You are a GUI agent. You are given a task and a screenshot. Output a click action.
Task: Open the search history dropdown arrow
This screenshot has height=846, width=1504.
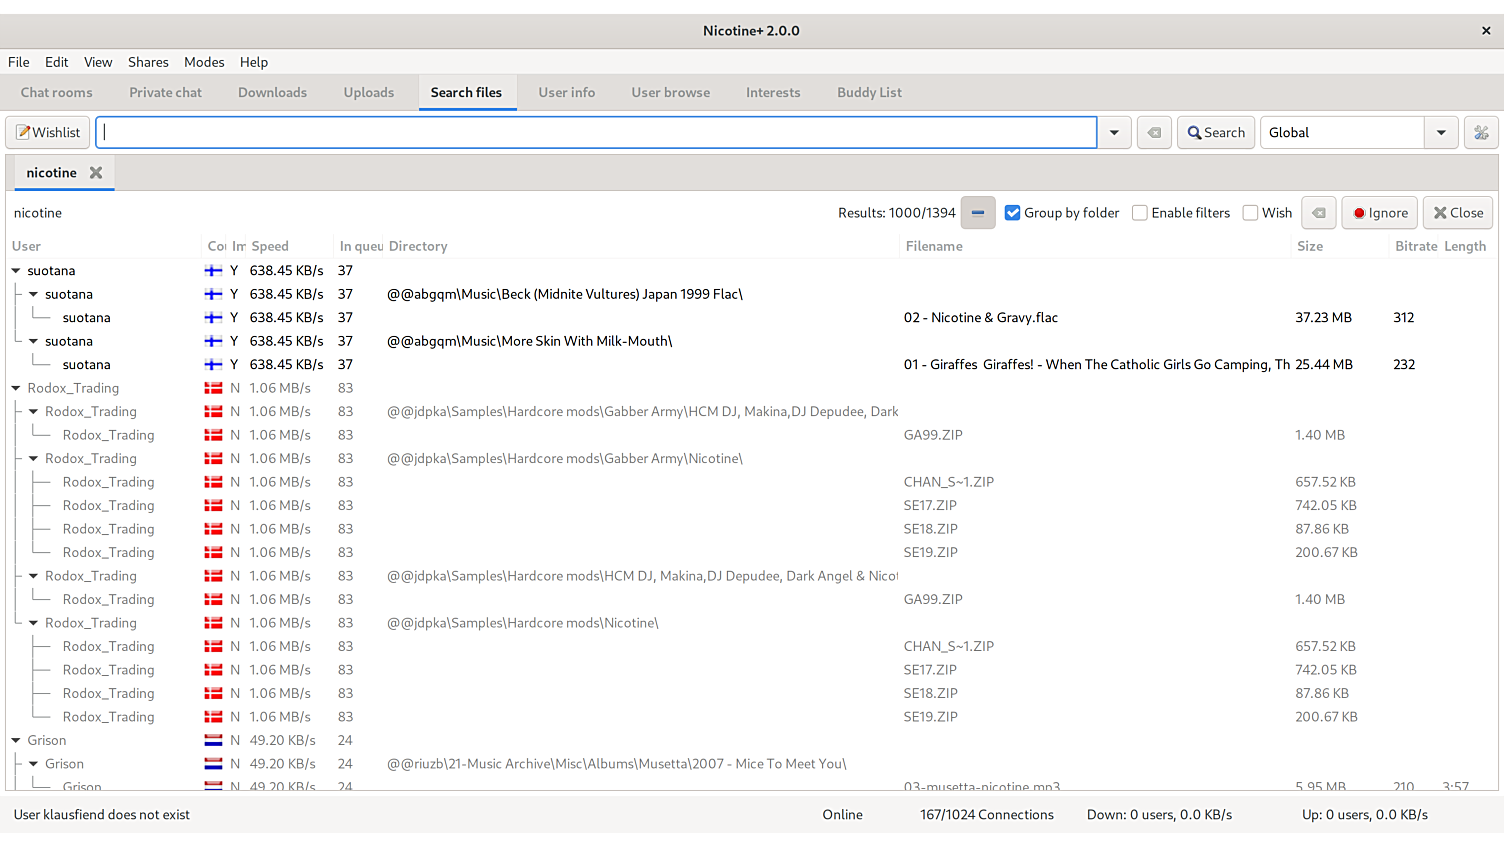(1114, 133)
